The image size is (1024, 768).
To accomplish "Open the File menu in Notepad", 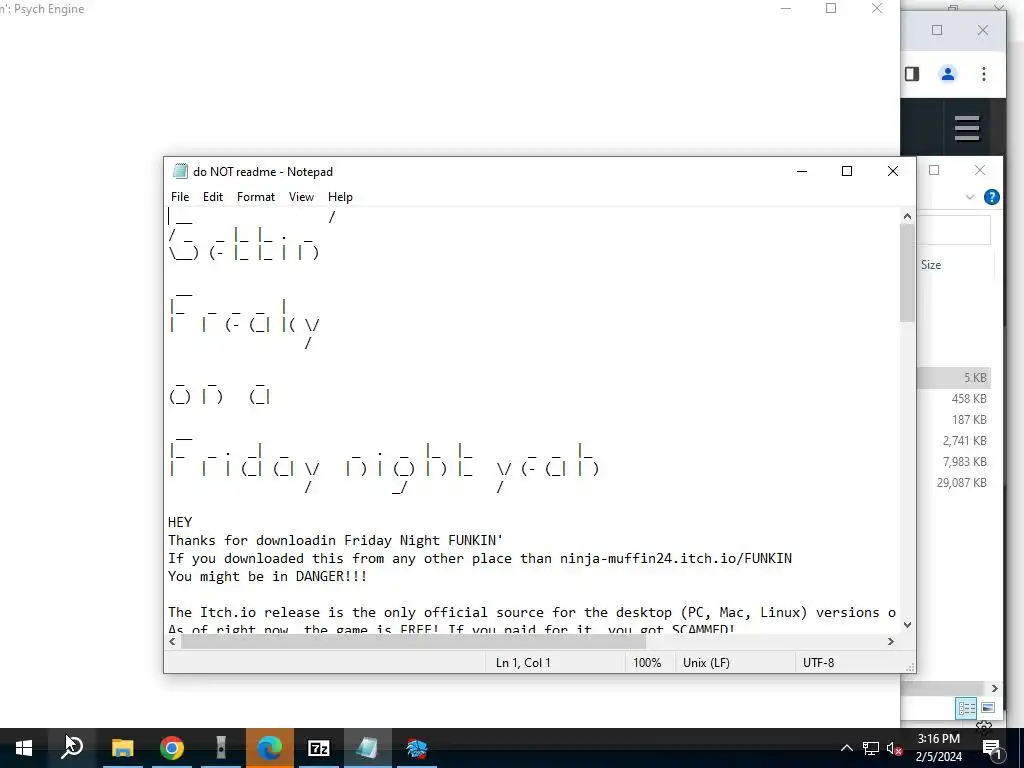I will (180, 197).
